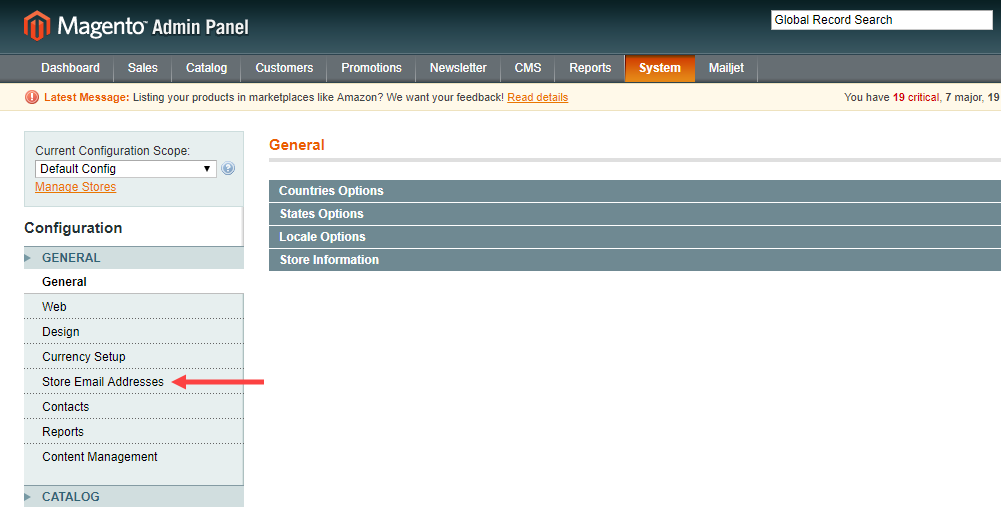Open the Design configuration section
Screen dimensions: 1001x507
coord(134,331)
